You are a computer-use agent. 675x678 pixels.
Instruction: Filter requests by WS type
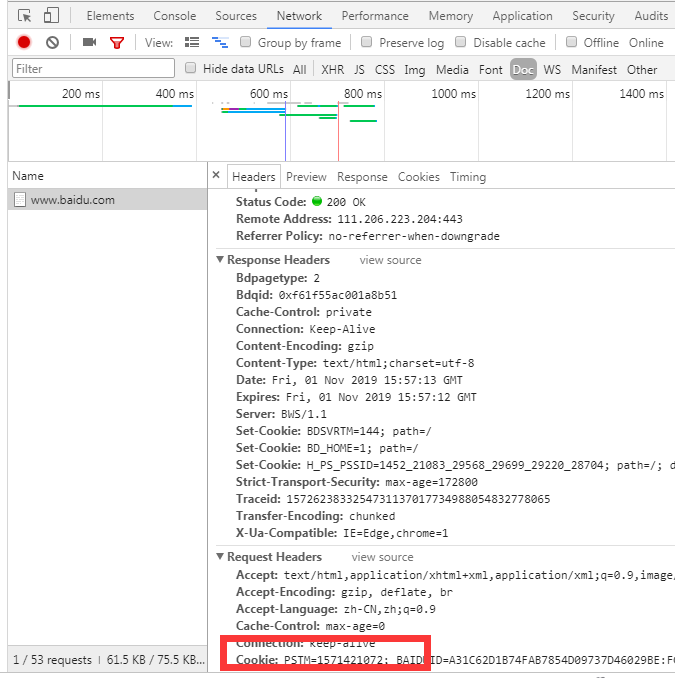point(552,70)
